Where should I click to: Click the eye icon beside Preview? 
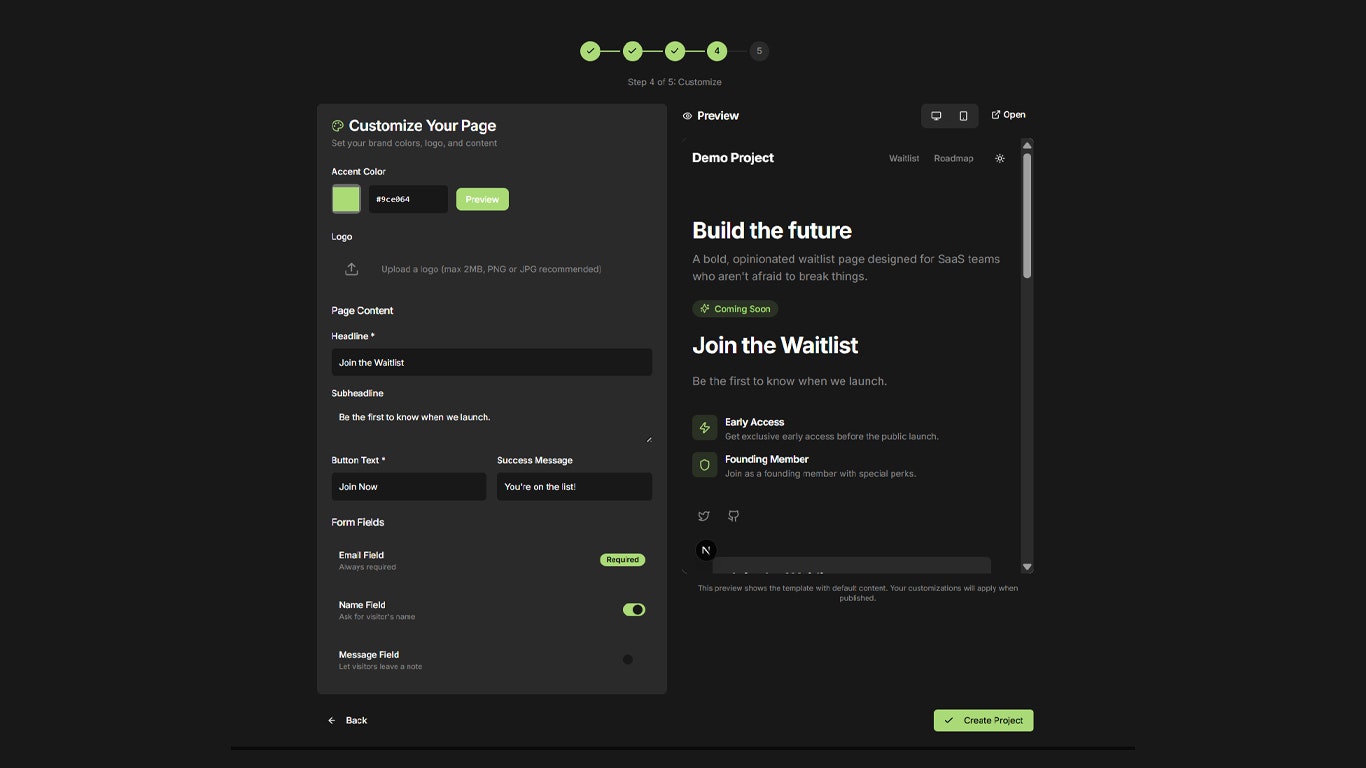686,115
